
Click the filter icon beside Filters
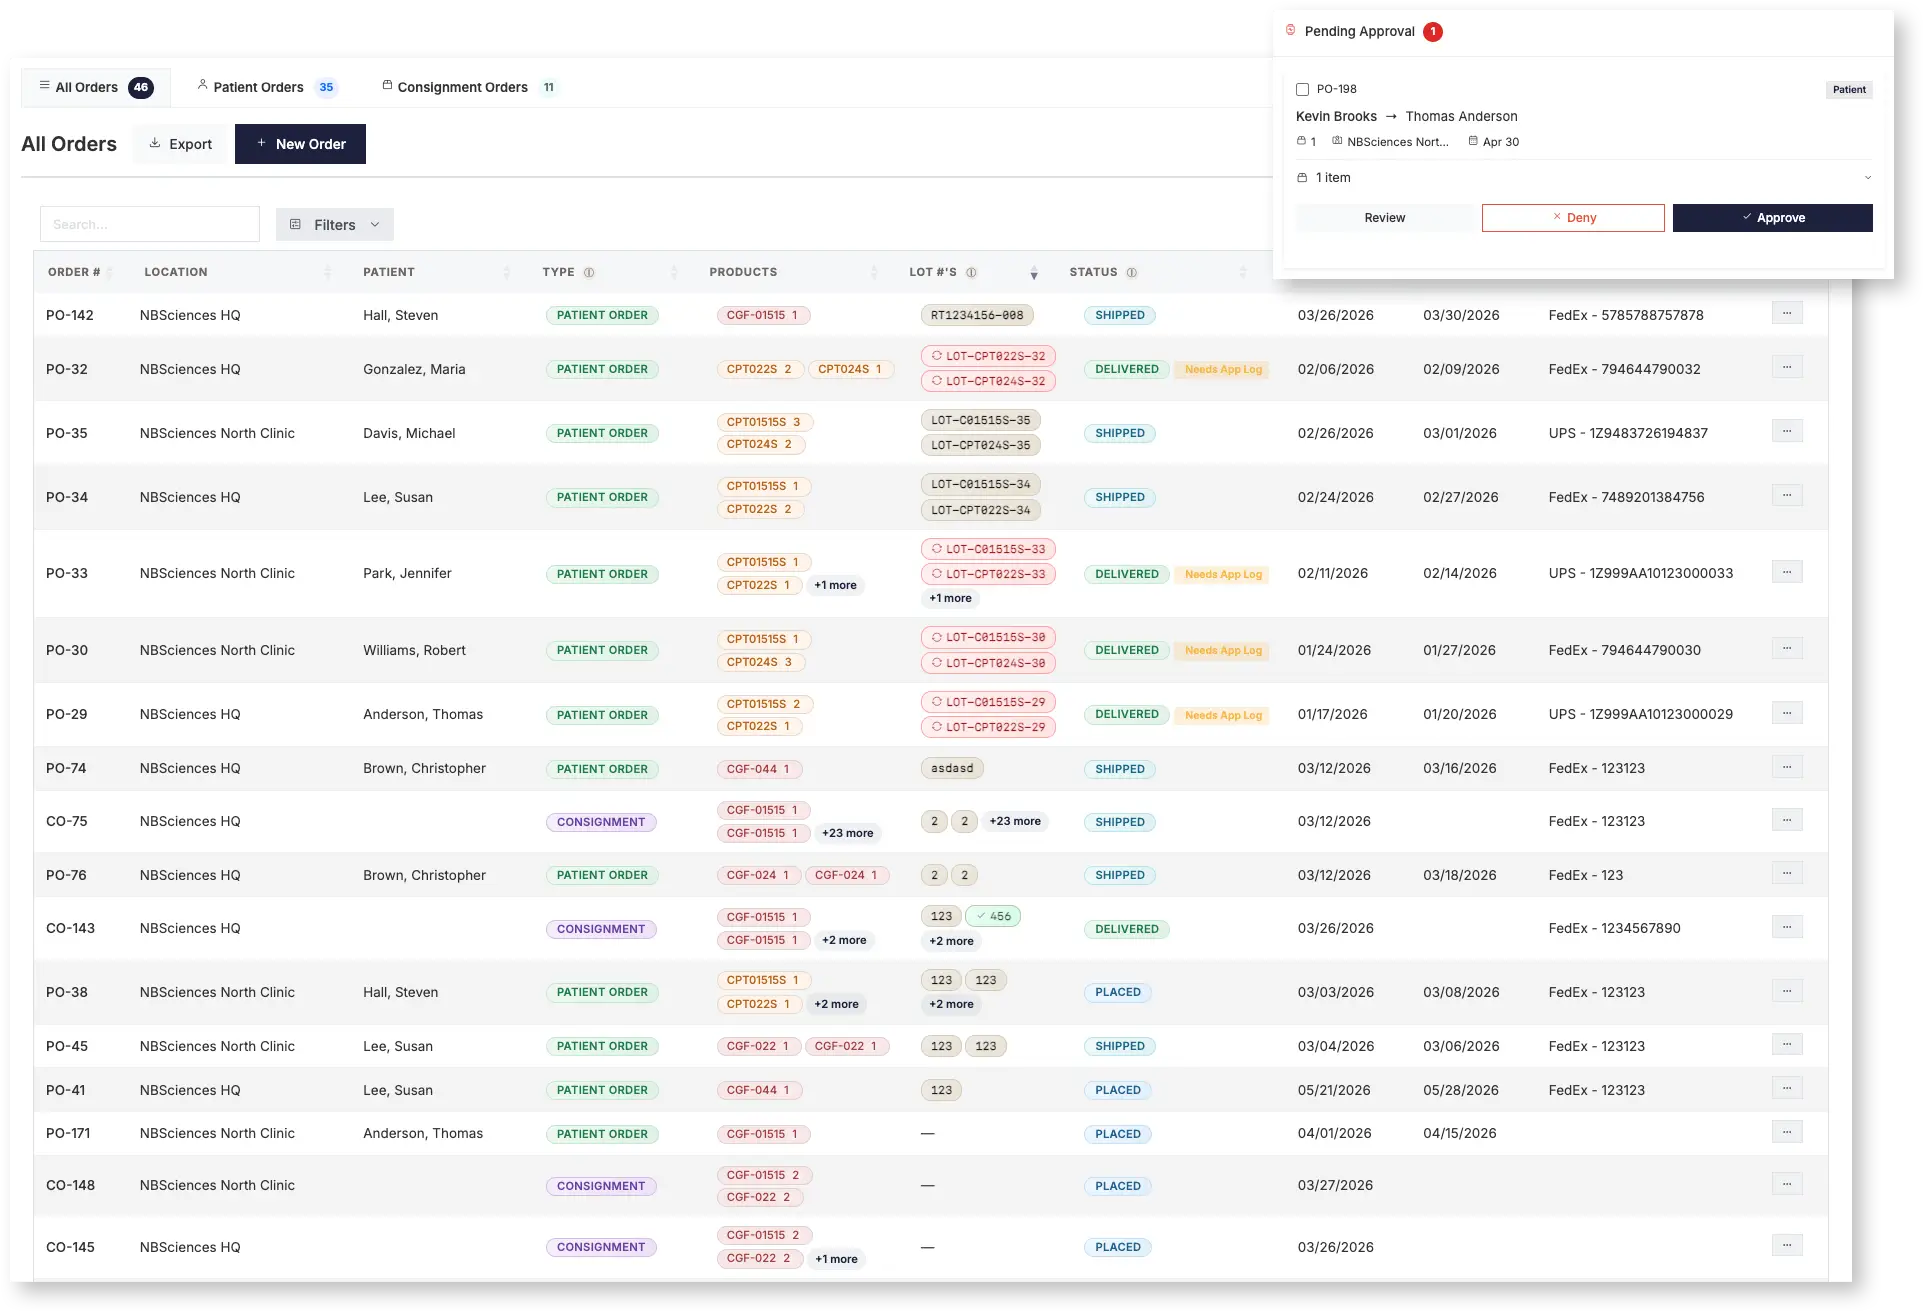coord(295,225)
